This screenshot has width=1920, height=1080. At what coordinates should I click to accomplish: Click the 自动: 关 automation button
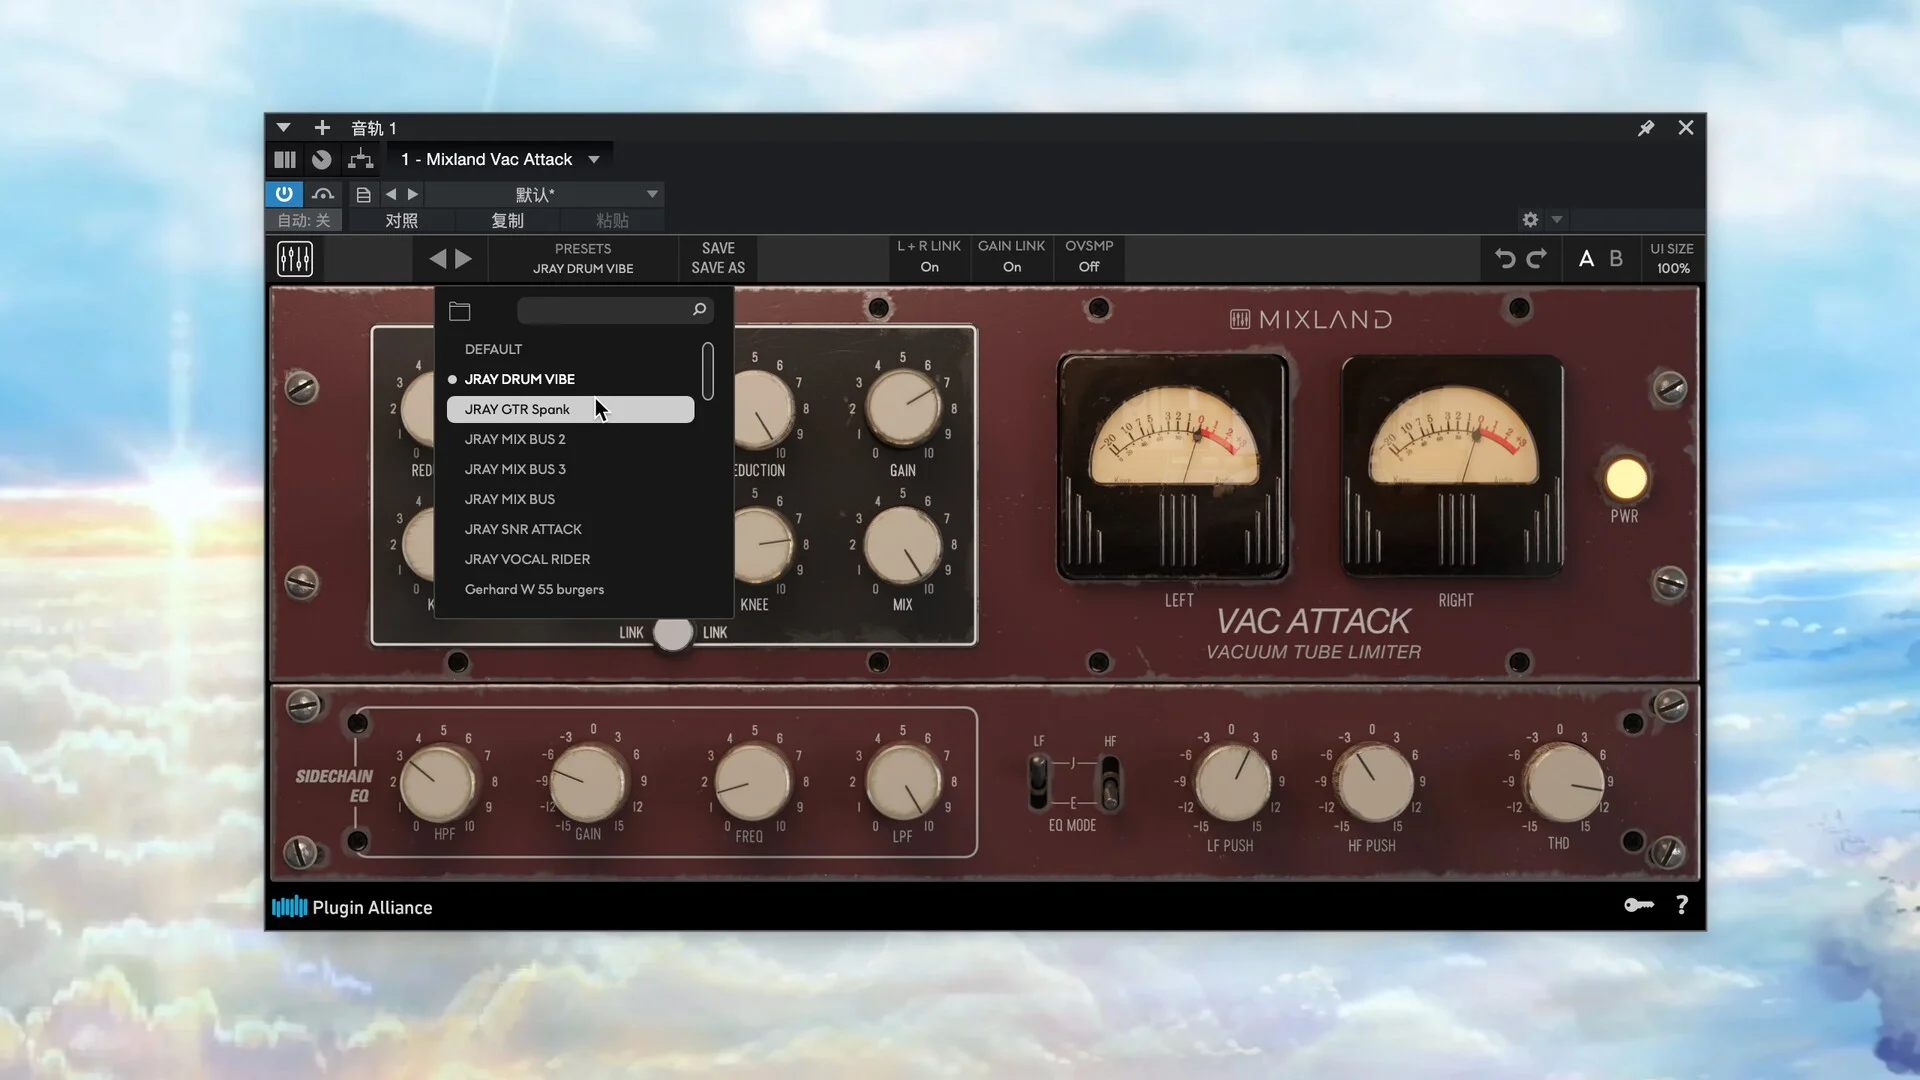pyautogui.click(x=304, y=220)
